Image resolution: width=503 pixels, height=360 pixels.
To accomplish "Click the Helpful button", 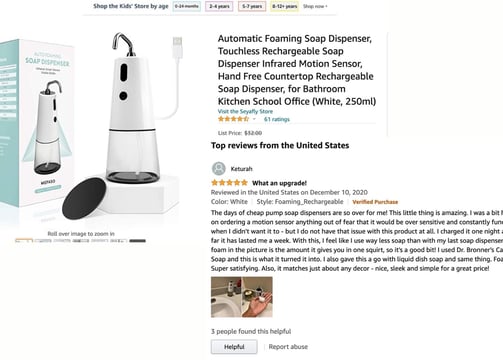I will 234,347.
